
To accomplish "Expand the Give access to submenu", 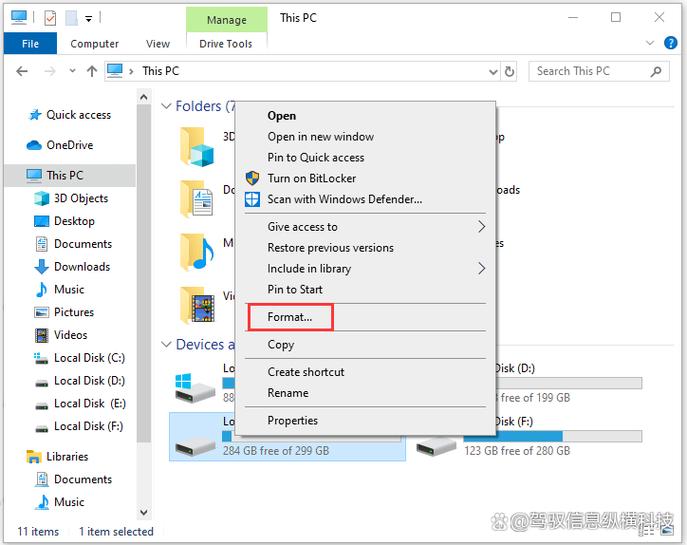I will click(365, 227).
